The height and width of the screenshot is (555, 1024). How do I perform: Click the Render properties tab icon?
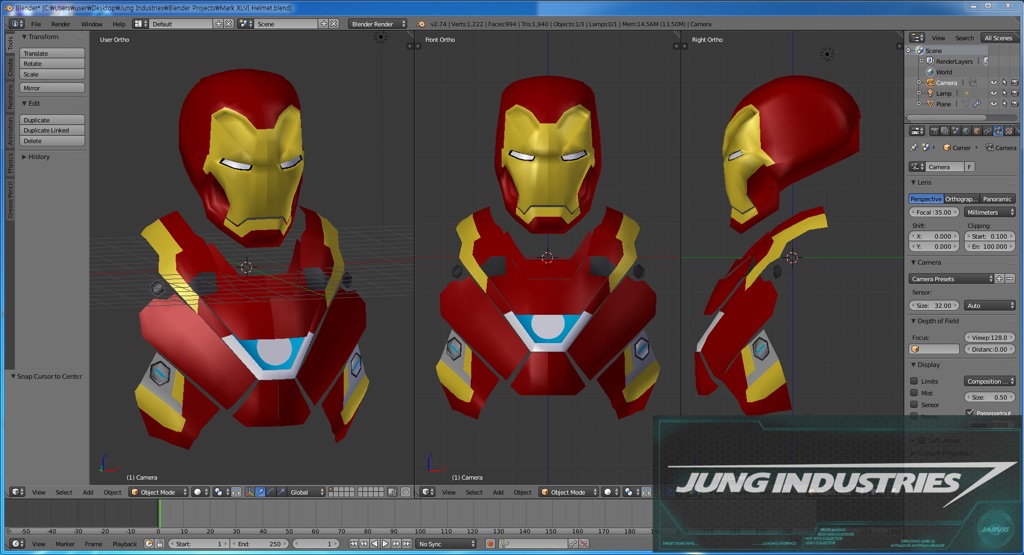(935, 131)
